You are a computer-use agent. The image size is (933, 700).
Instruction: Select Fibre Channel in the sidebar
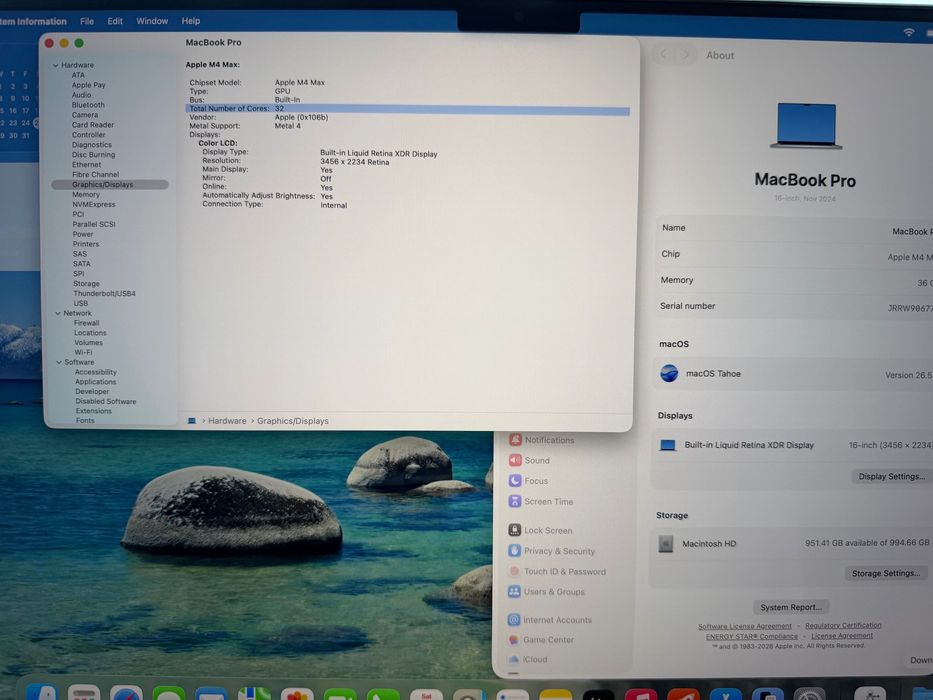coord(95,174)
